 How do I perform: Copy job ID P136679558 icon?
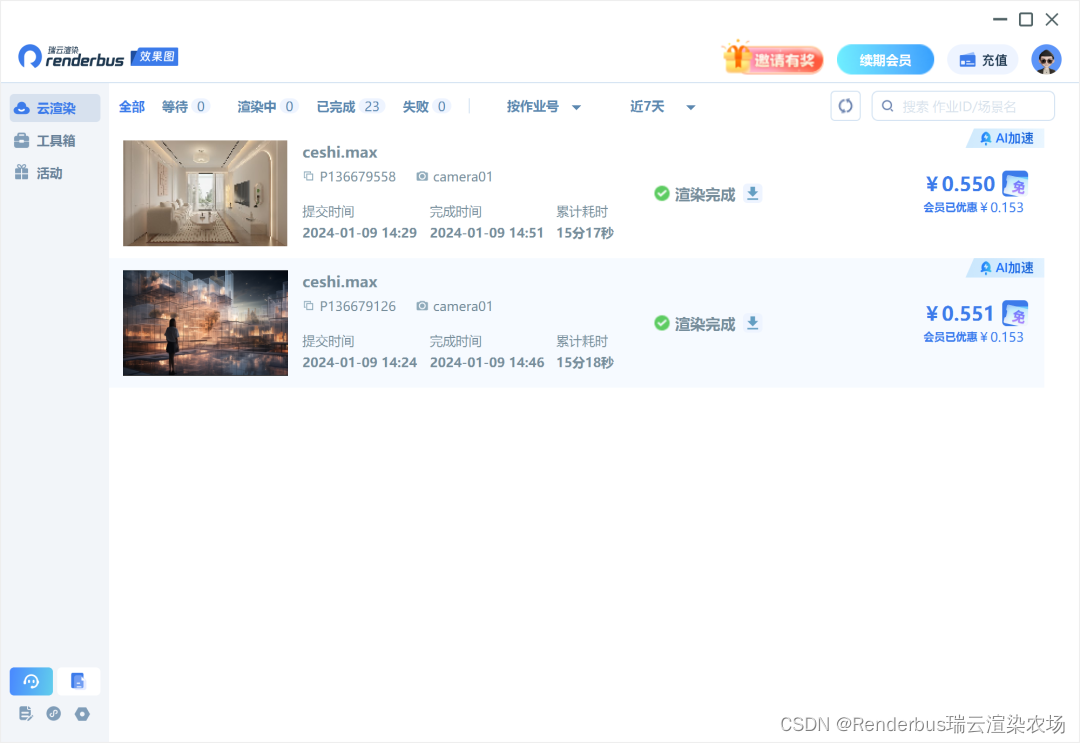[x=309, y=177]
